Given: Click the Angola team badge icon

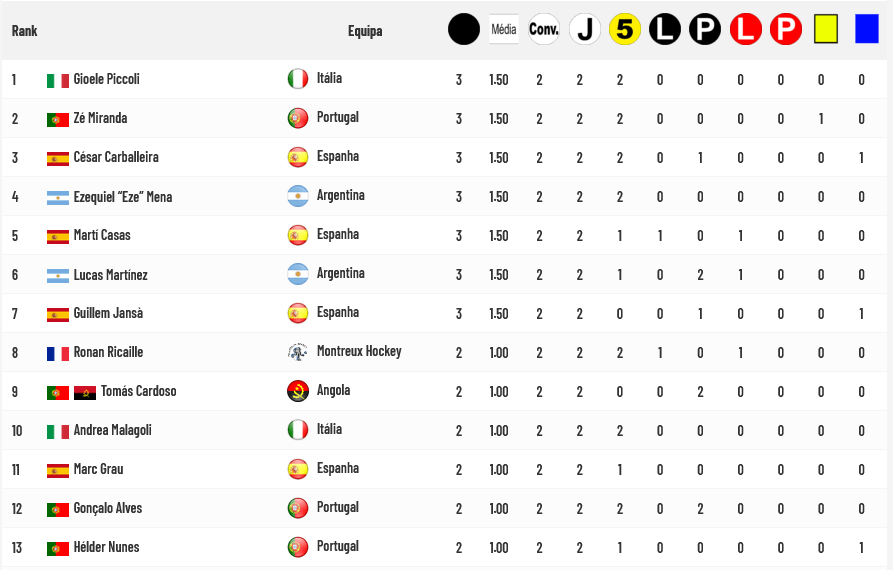Looking at the screenshot, I should click(x=297, y=391).
